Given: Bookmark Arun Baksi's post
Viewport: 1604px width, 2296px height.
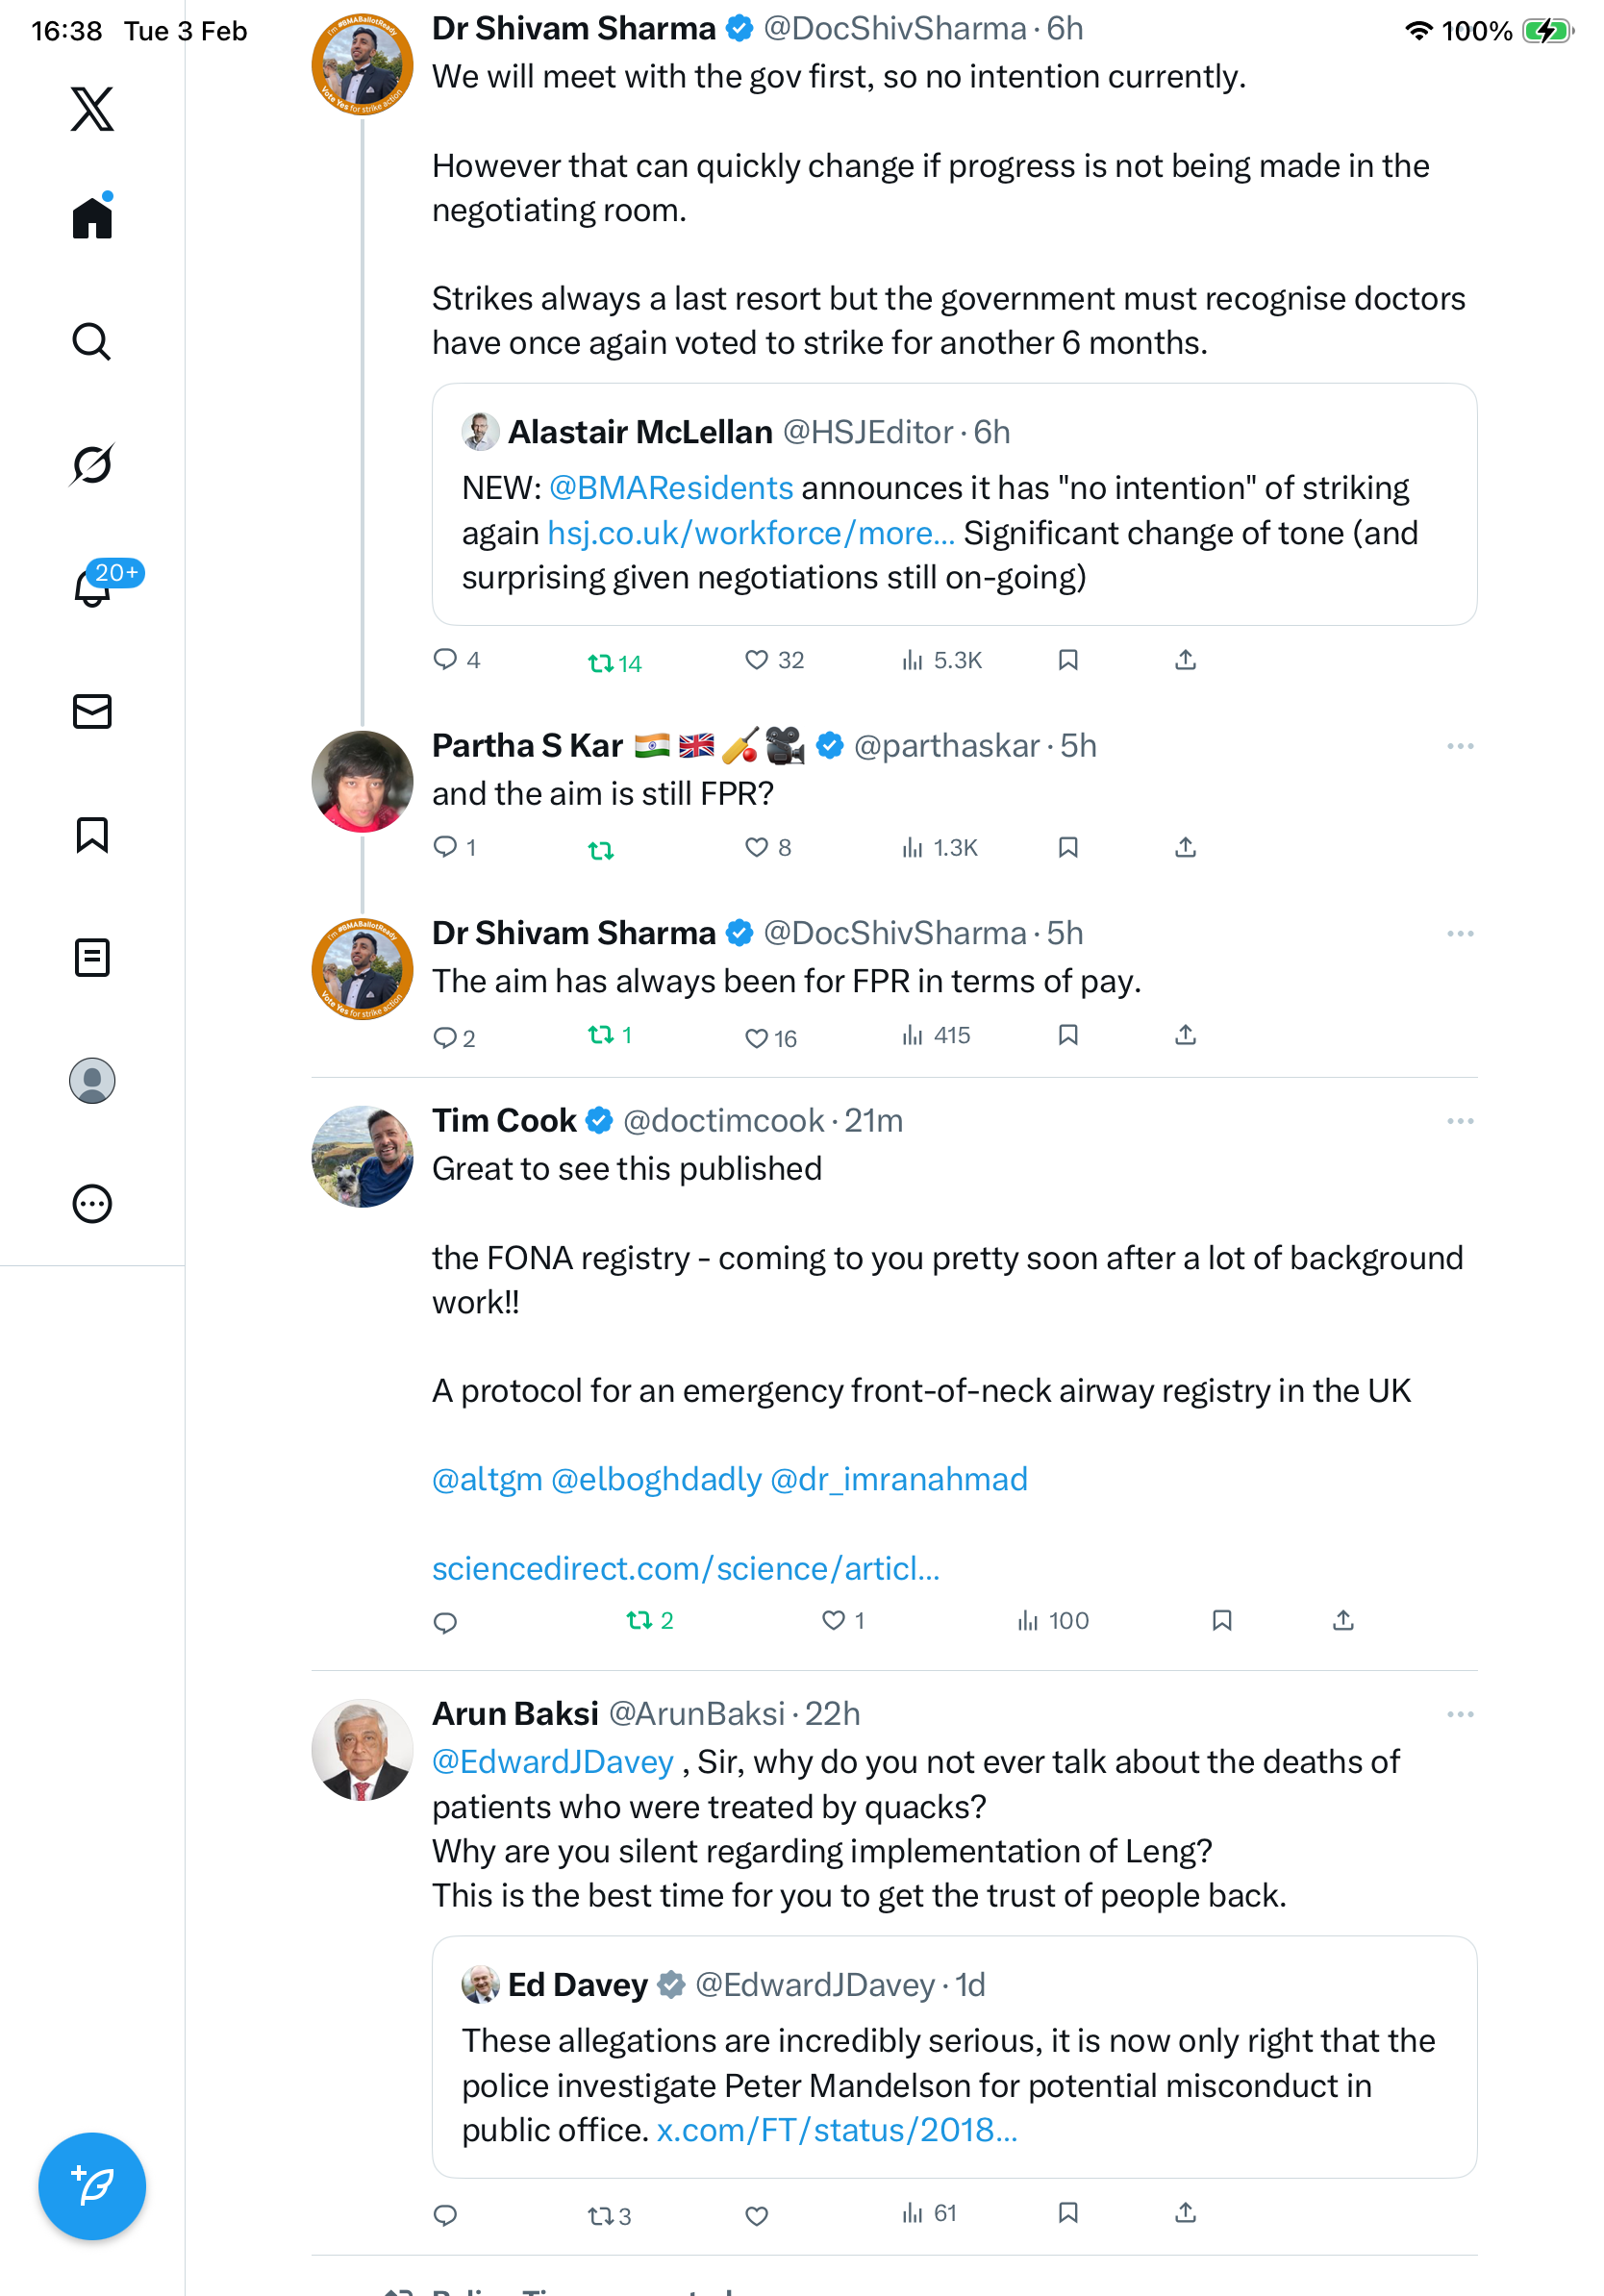Looking at the screenshot, I should click(x=1068, y=2213).
